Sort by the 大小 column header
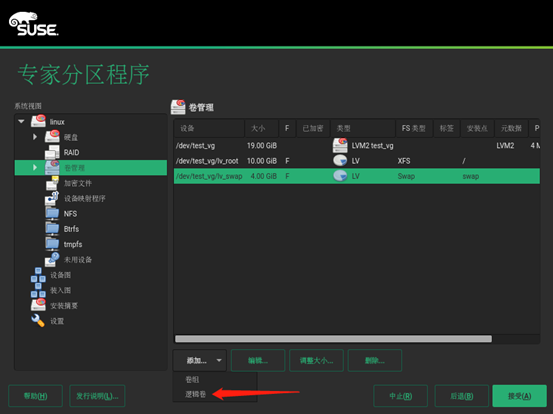Screen dimensions: 553x414 262,128
